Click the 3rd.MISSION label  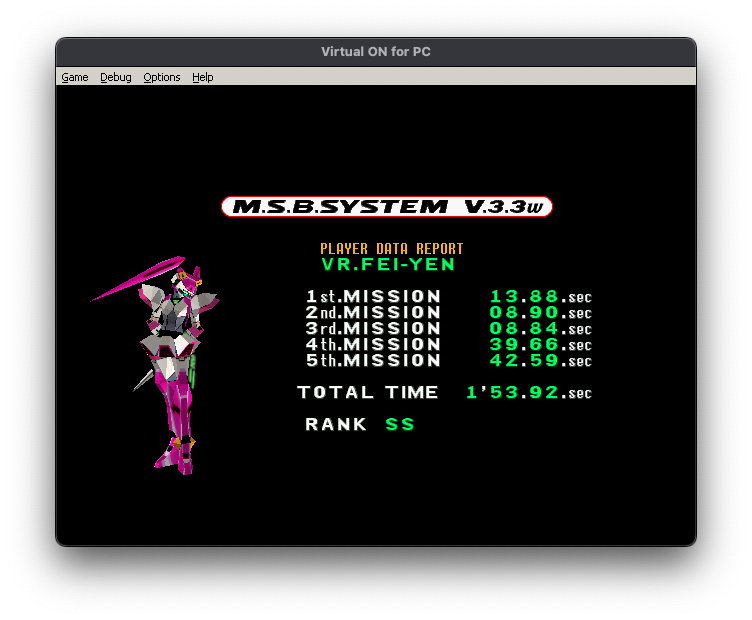[x=373, y=328]
